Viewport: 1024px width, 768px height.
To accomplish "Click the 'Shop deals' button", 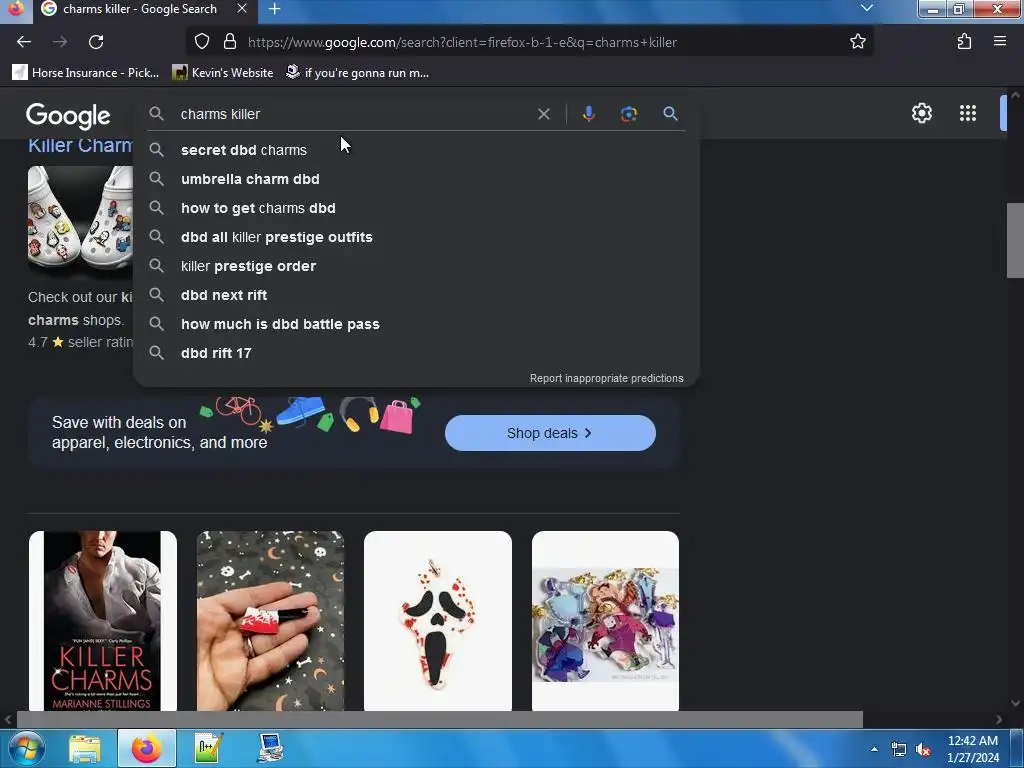I will click(550, 433).
